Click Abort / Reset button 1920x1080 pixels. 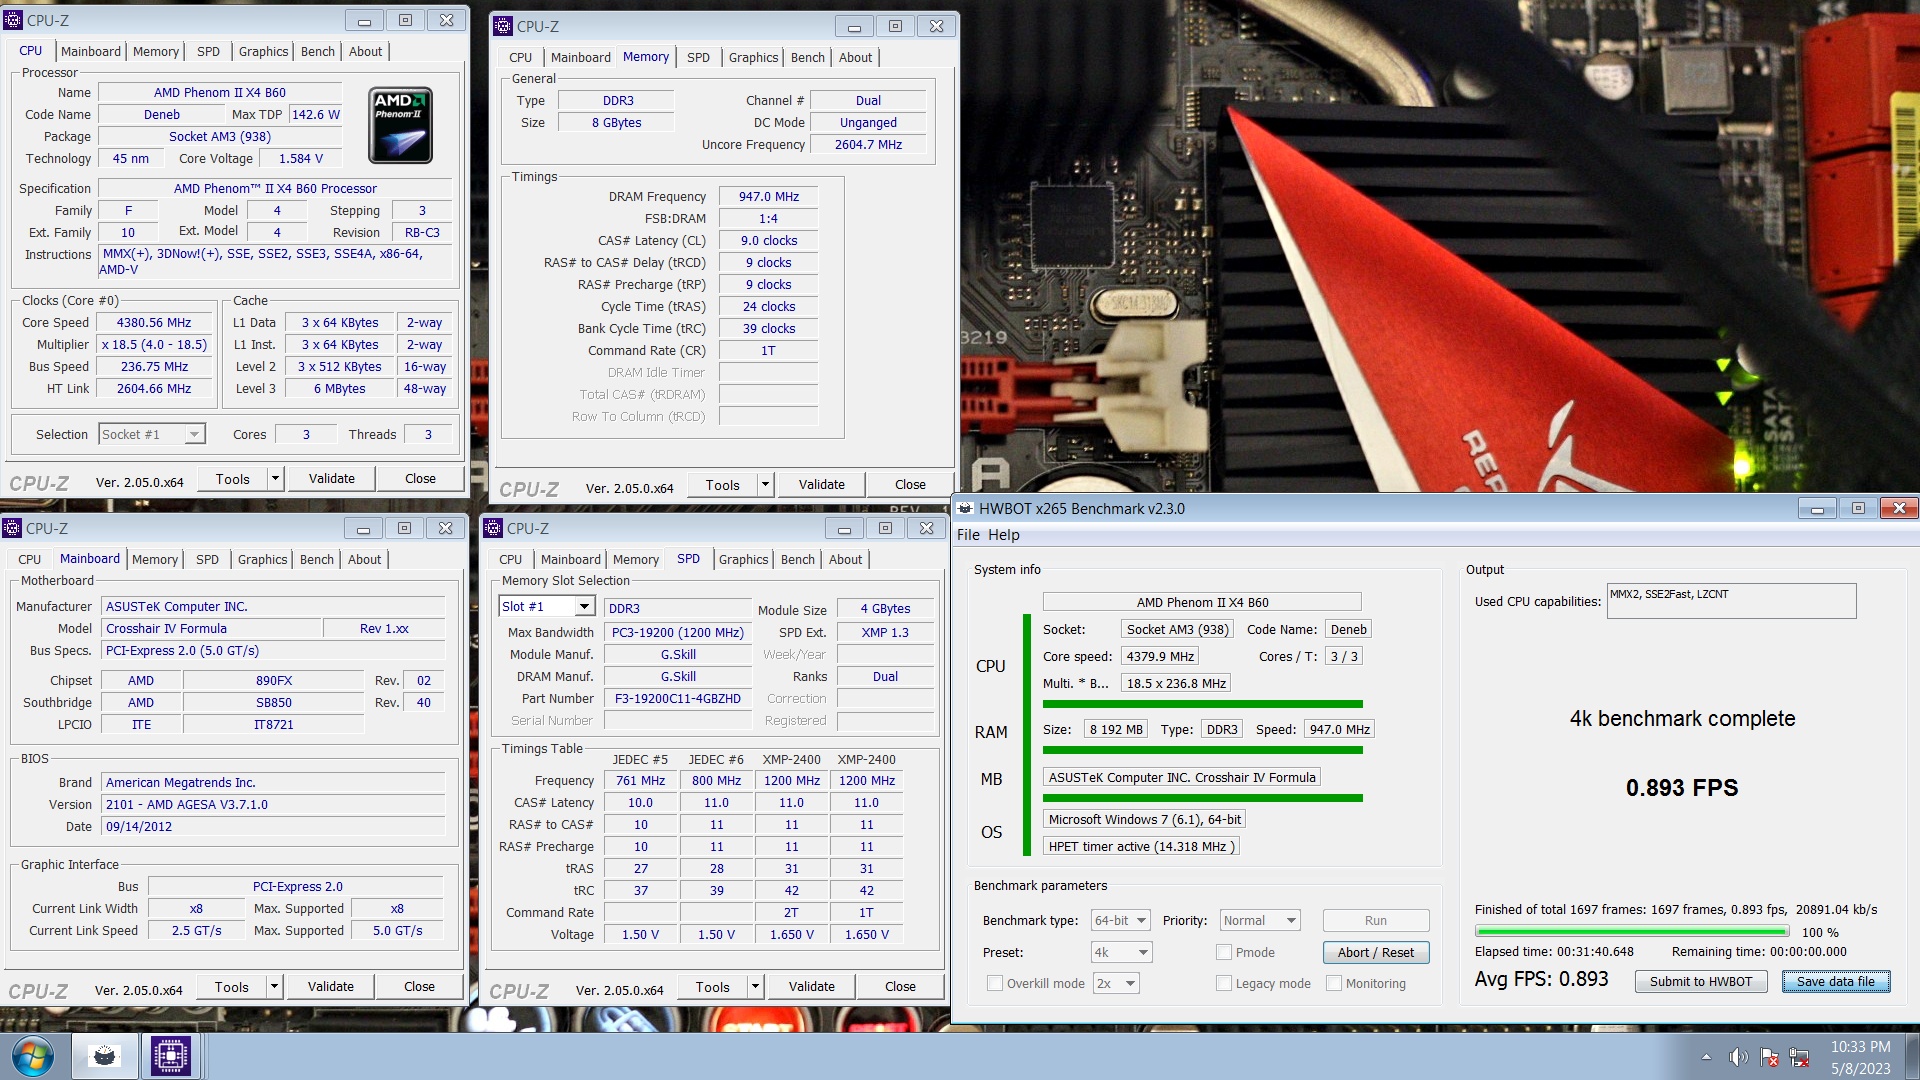[x=1375, y=952]
